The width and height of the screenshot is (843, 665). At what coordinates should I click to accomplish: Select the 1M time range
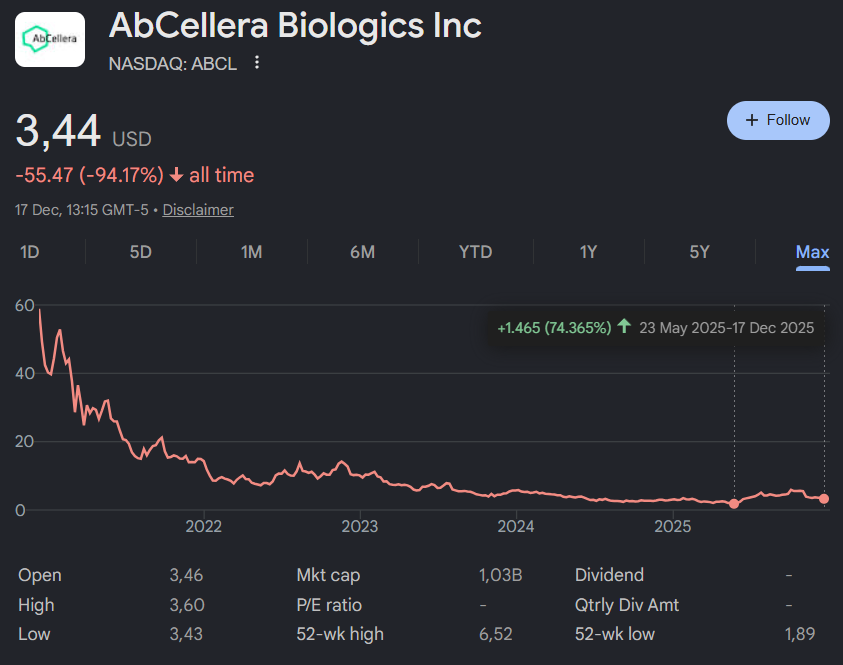point(251,252)
